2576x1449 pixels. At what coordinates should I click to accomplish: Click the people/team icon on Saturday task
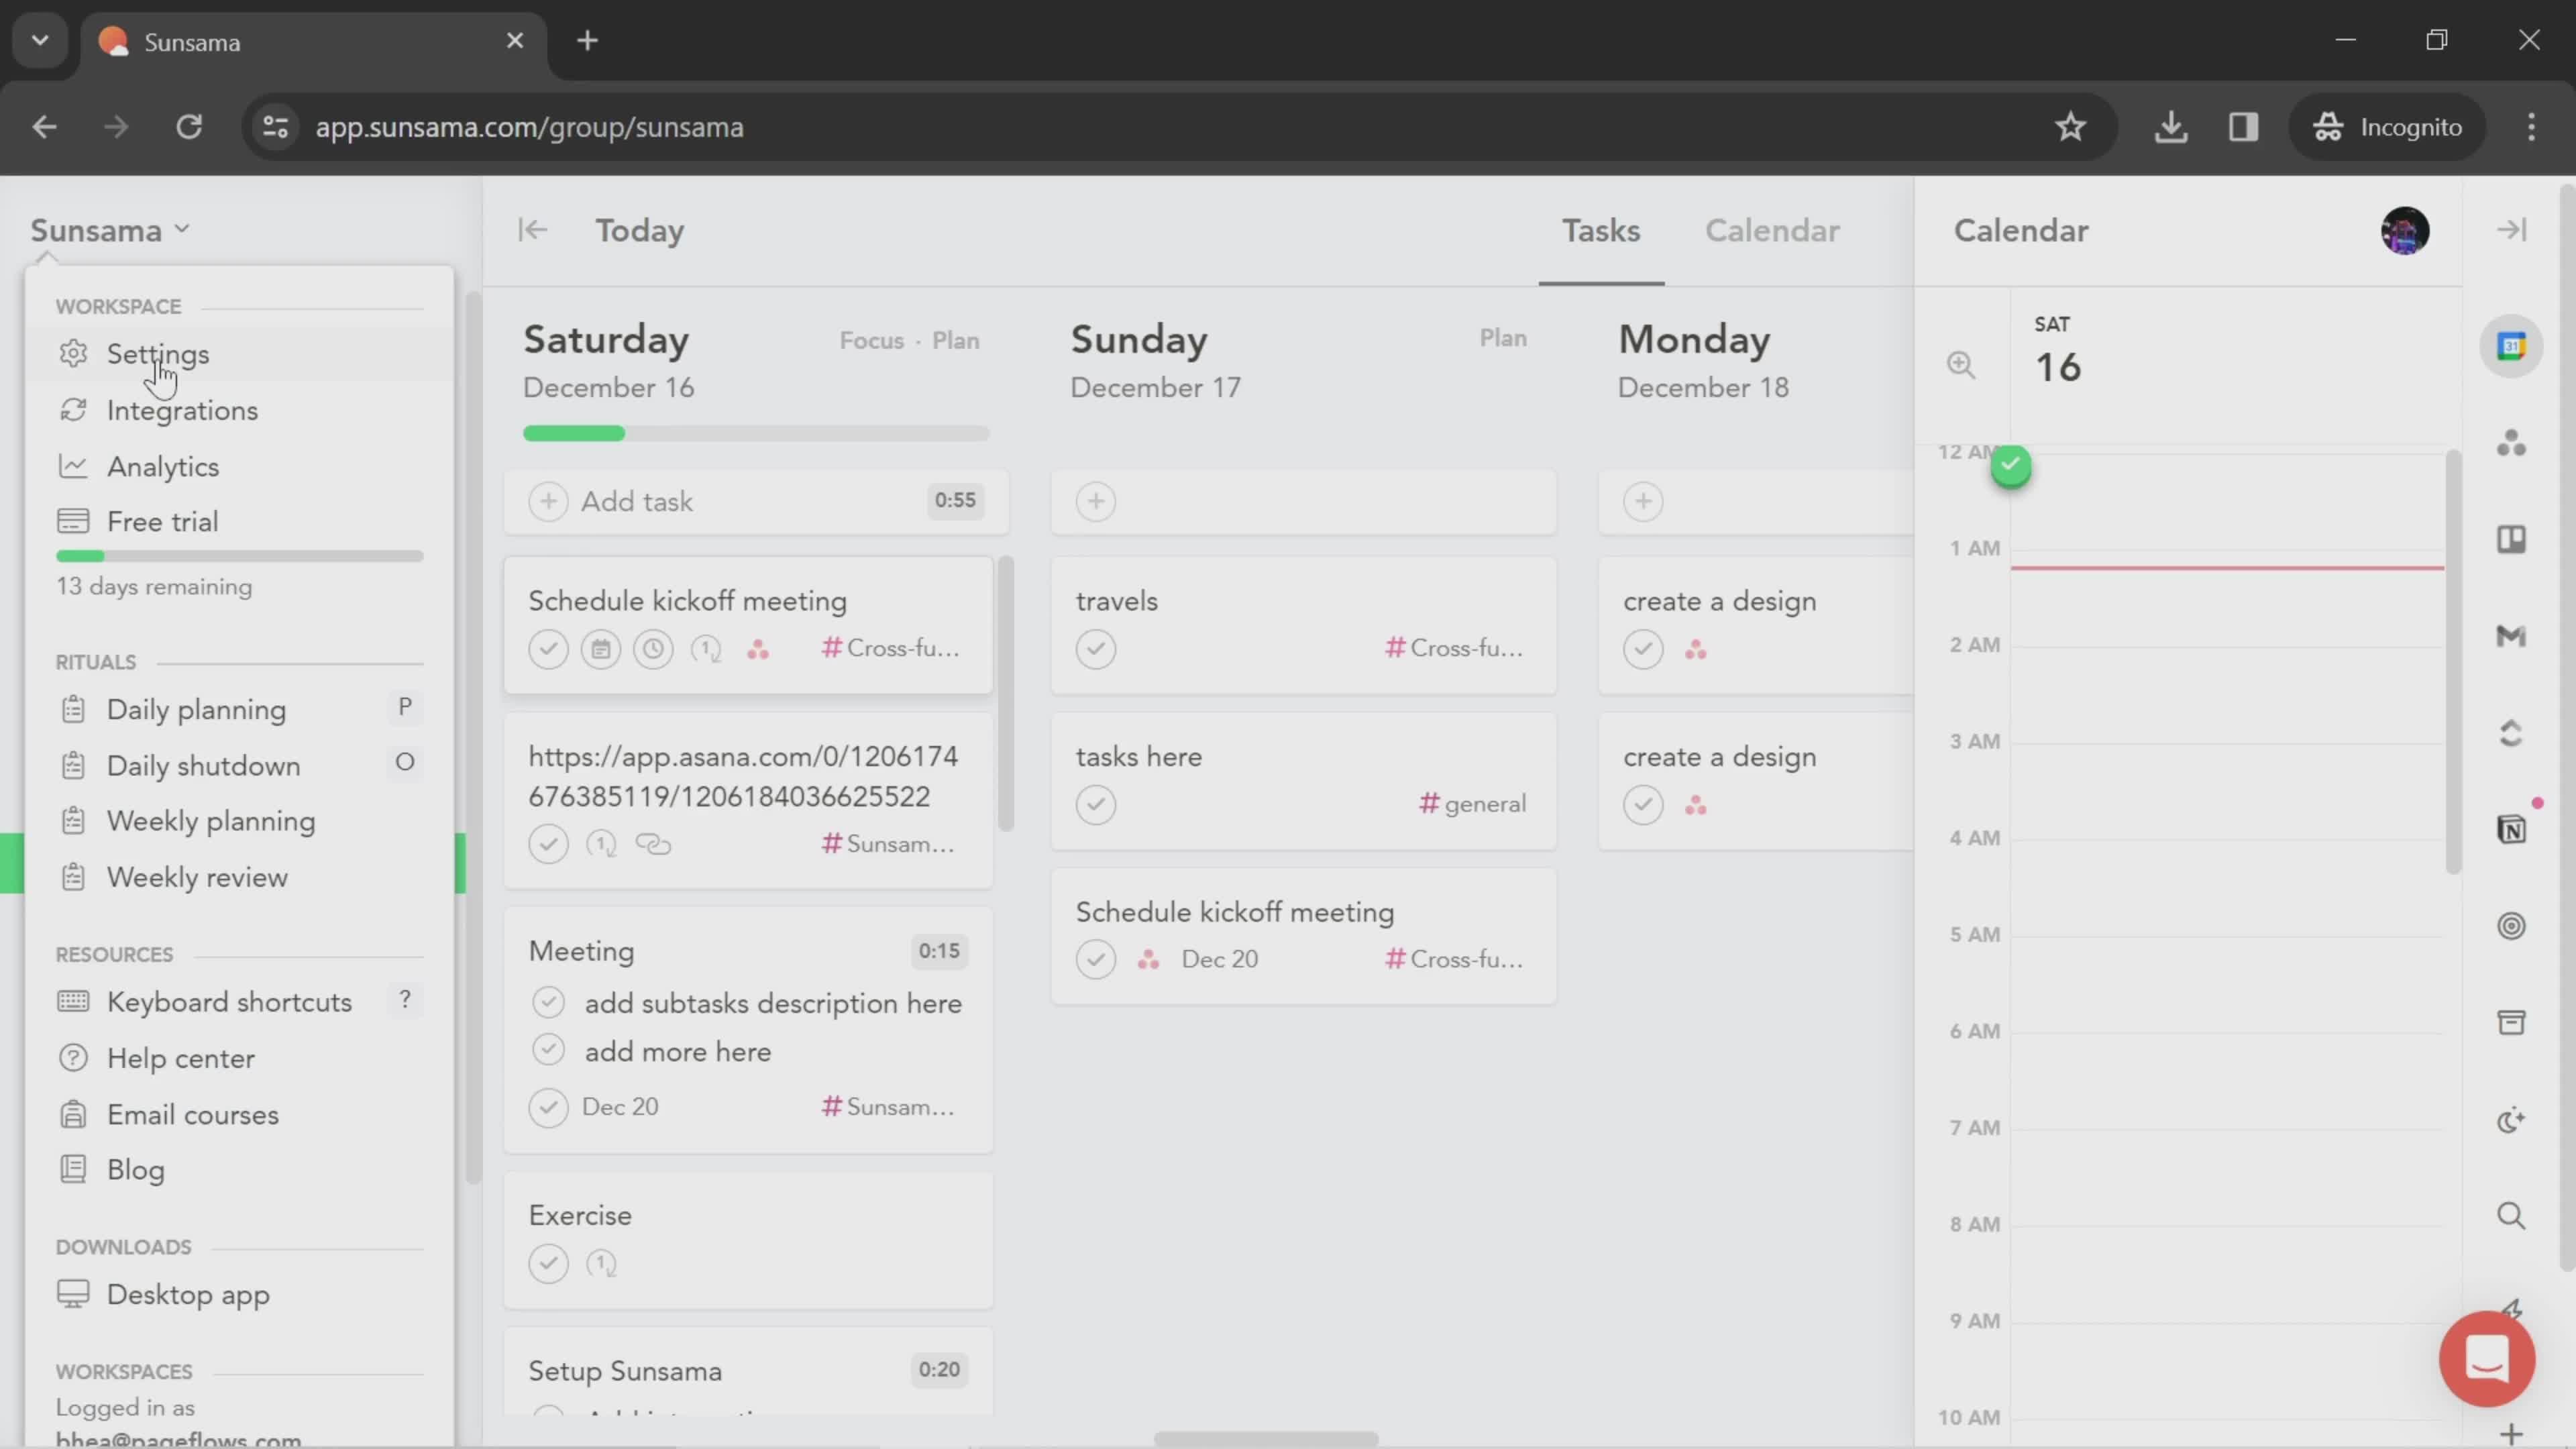click(757, 647)
